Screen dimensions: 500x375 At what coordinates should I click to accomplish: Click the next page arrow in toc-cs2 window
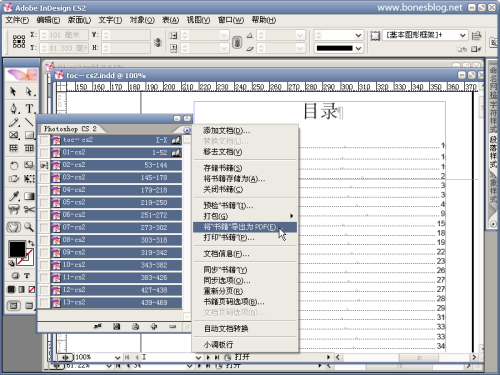coord(208,357)
